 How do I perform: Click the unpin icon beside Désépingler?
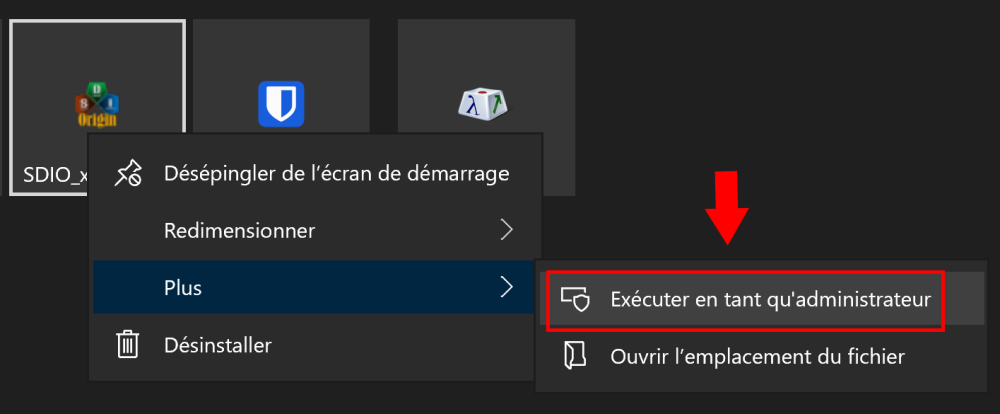[x=129, y=173]
